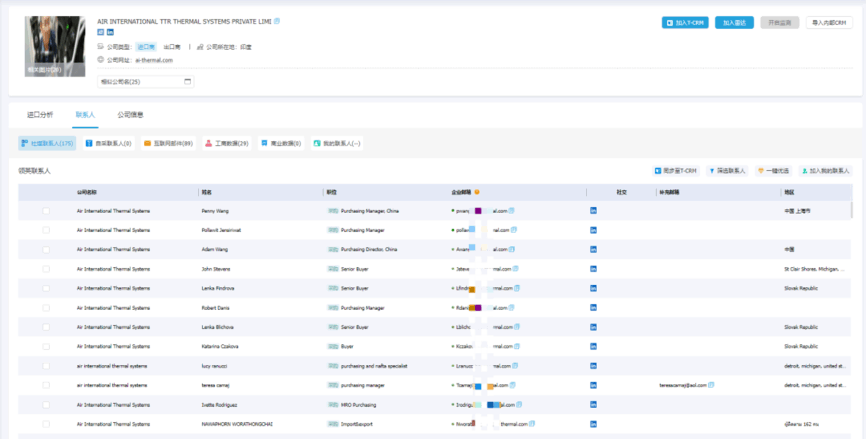
Task: Open LinkedIn icon for Ivette Rodriguez
Action: (593, 404)
